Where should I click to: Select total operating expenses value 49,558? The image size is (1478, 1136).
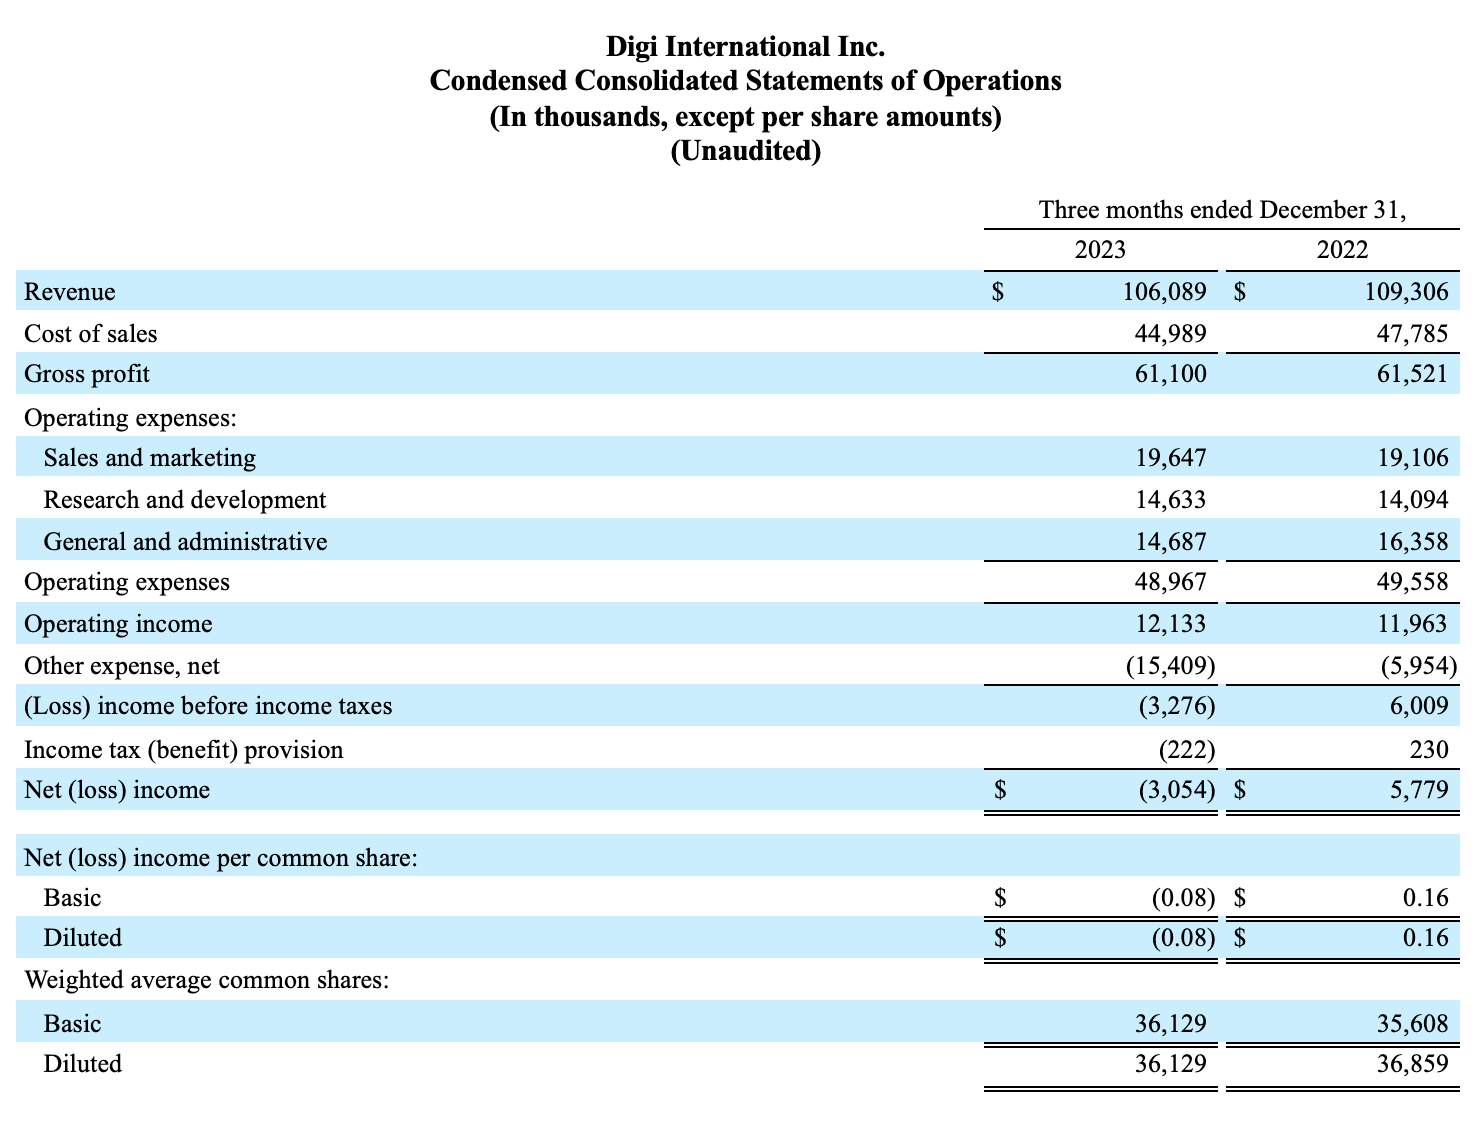[x=1413, y=582]
